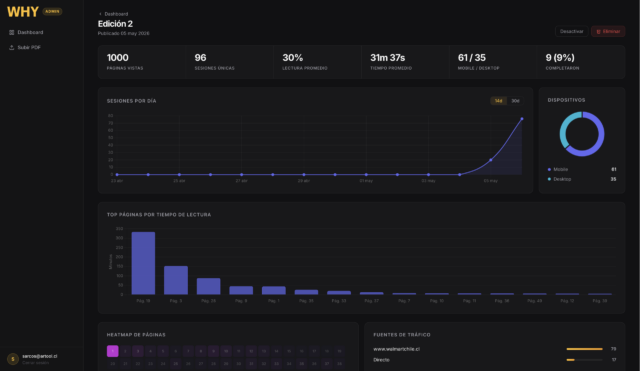Click heatmap cell for page 7
This screenshot has height=371, width=640.
188,351
